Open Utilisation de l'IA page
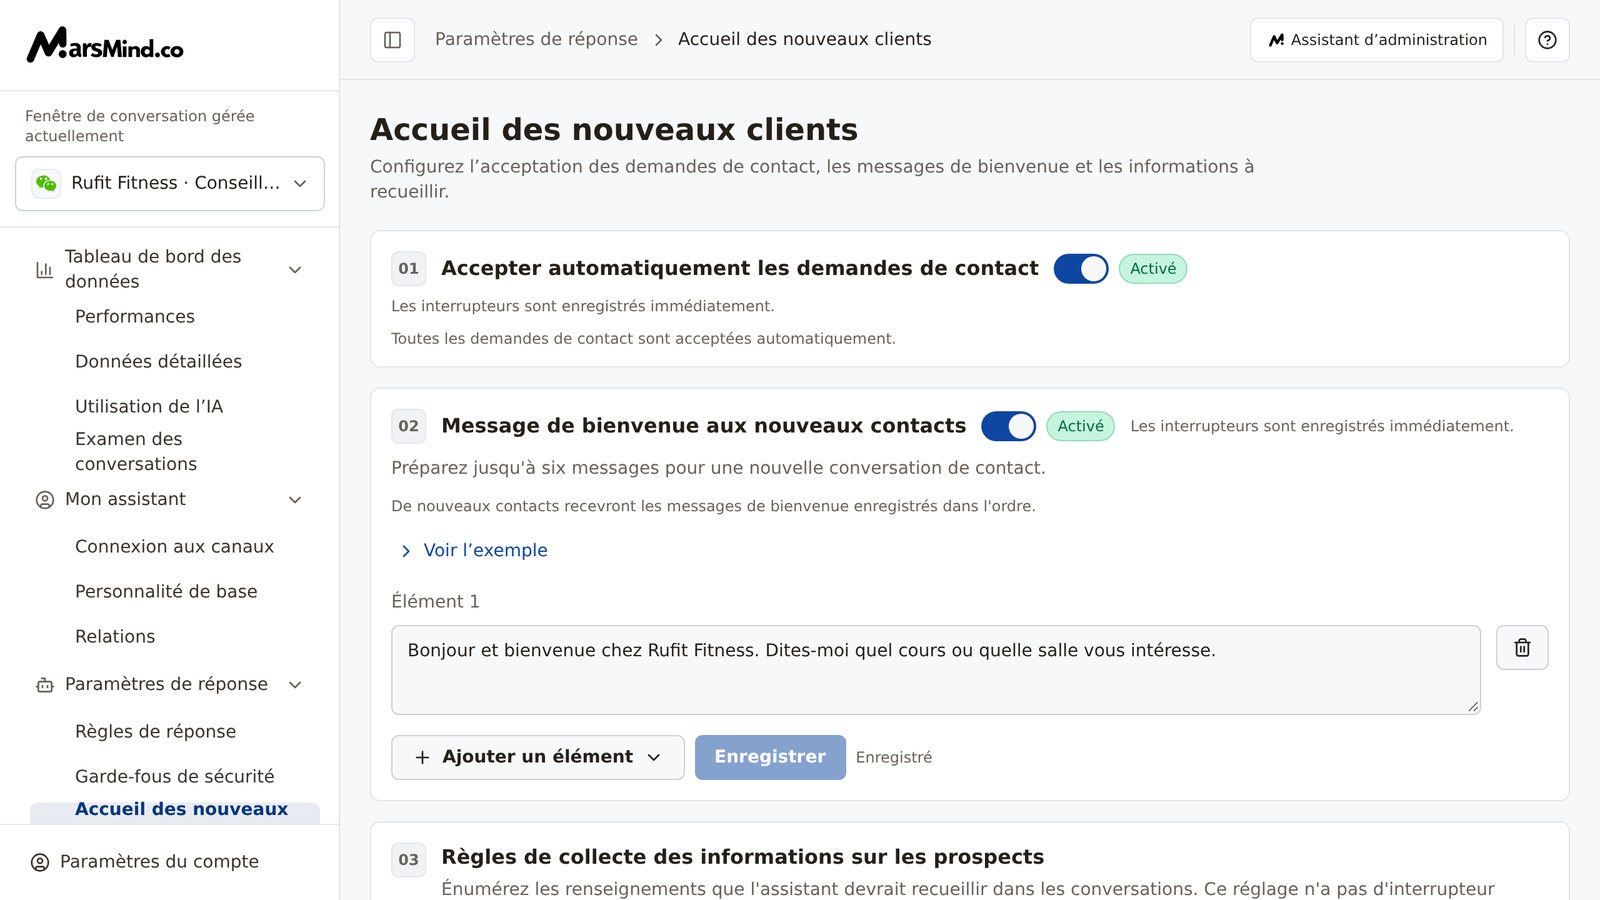1600x900 pixels. [x=149, y=407]
